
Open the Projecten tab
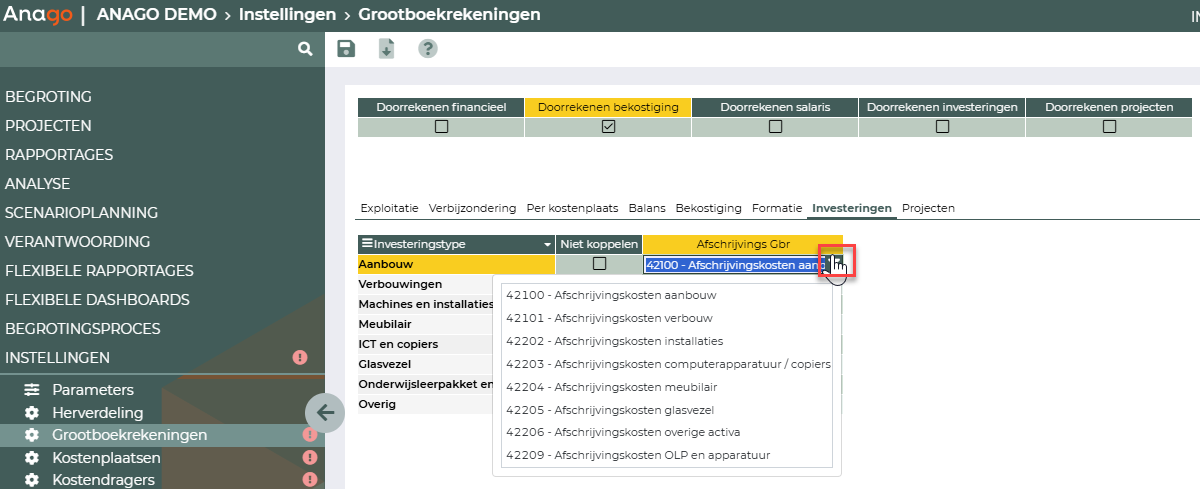pyautogui.click(x=928, y=208)
